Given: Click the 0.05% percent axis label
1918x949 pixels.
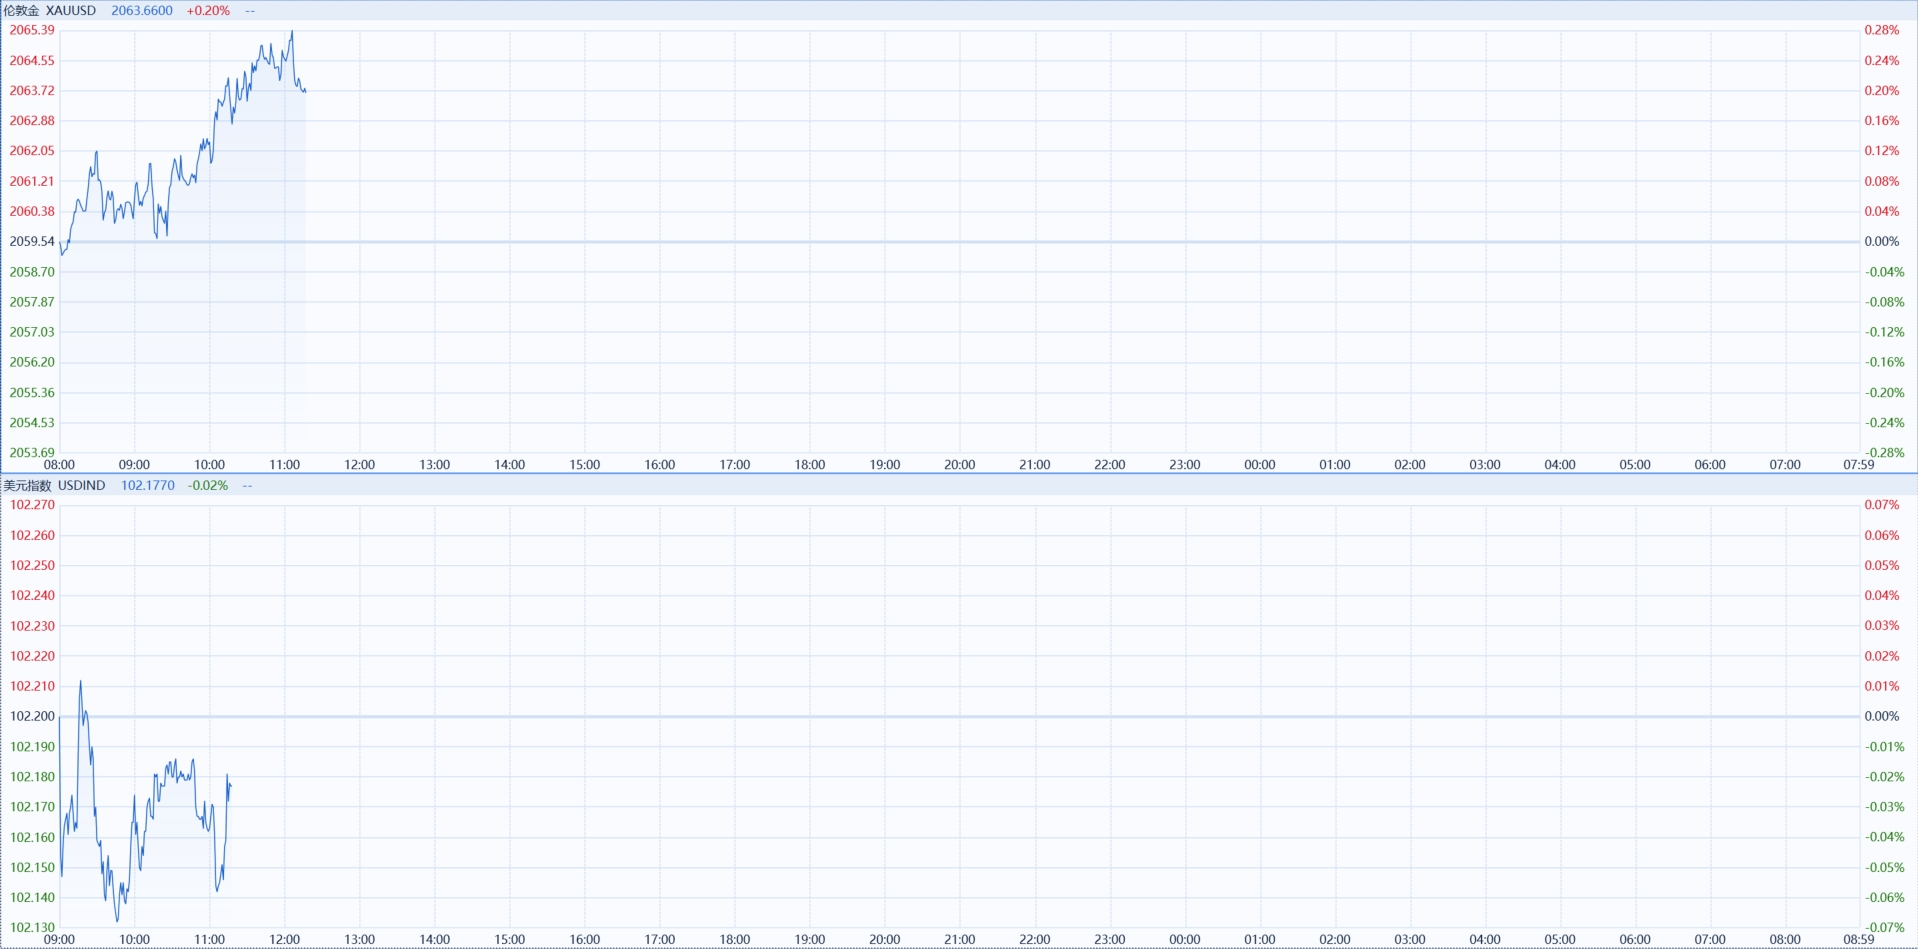Looking at the screenshot, I should click(1881, 566).
